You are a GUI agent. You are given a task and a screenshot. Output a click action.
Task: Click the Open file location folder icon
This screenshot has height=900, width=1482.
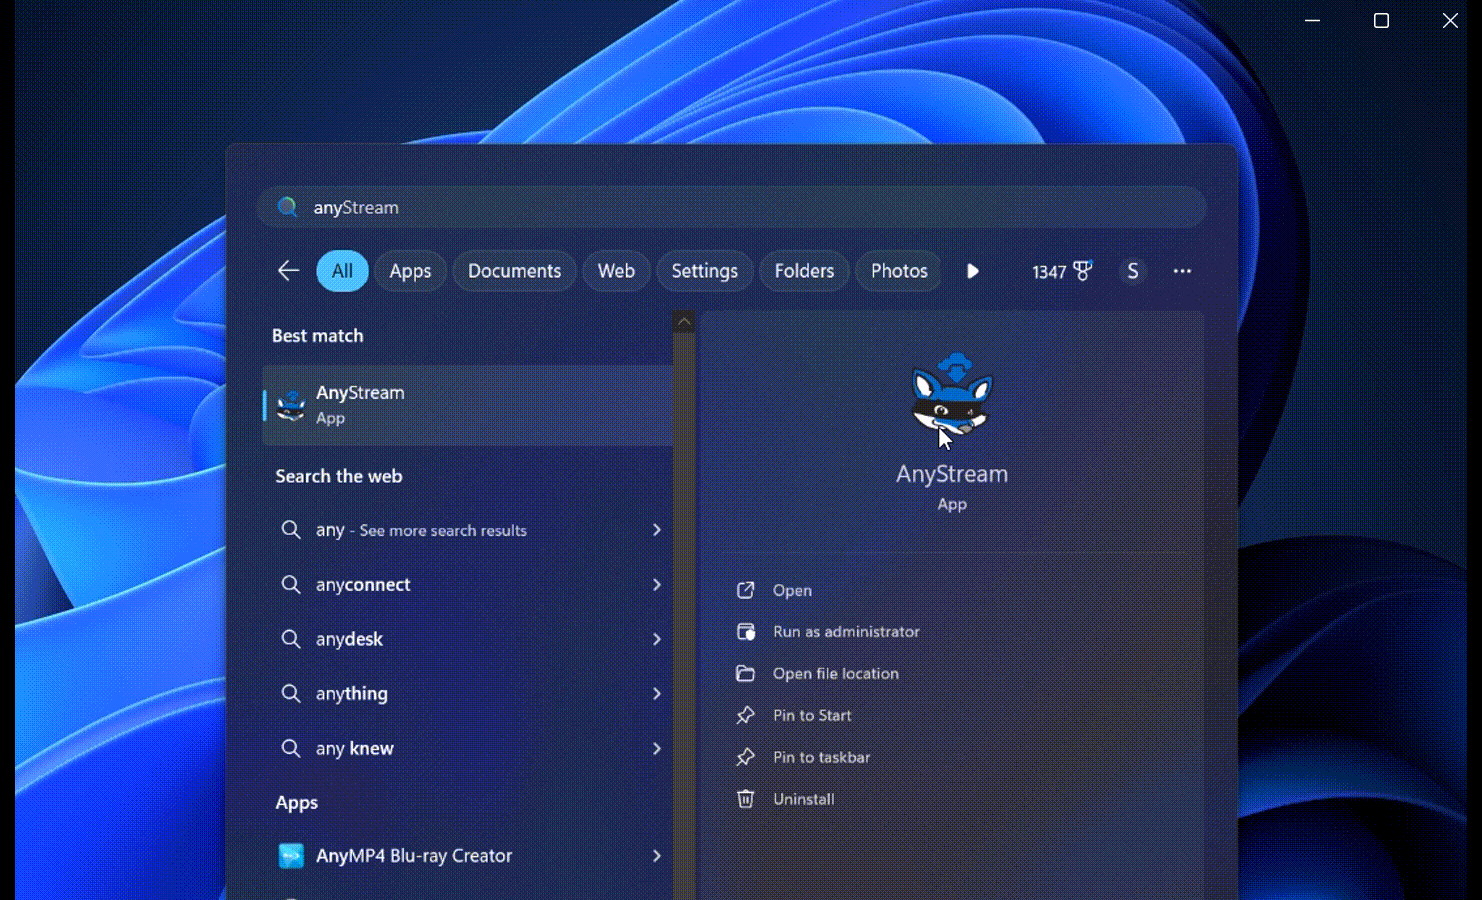745,674
